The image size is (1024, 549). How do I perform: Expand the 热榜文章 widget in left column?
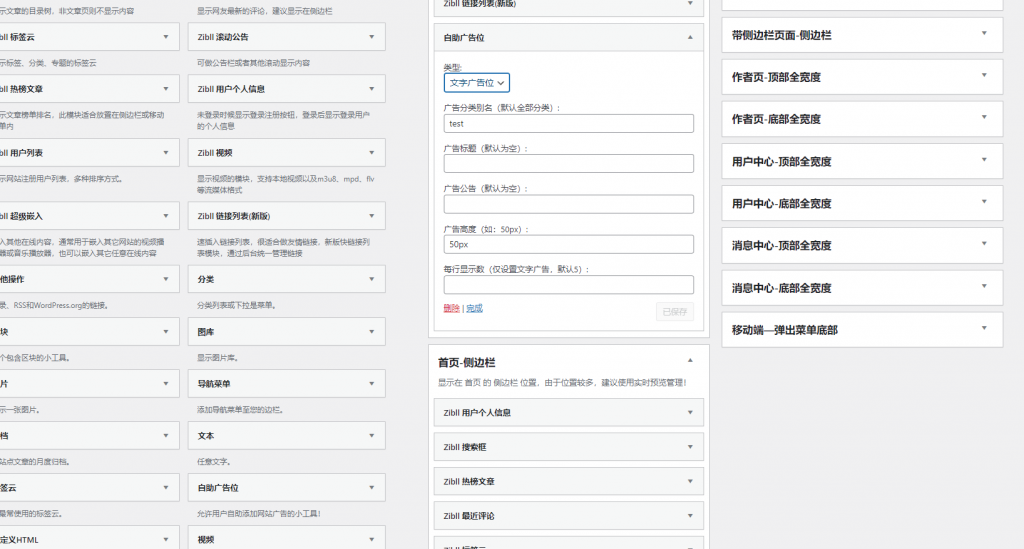166,89
